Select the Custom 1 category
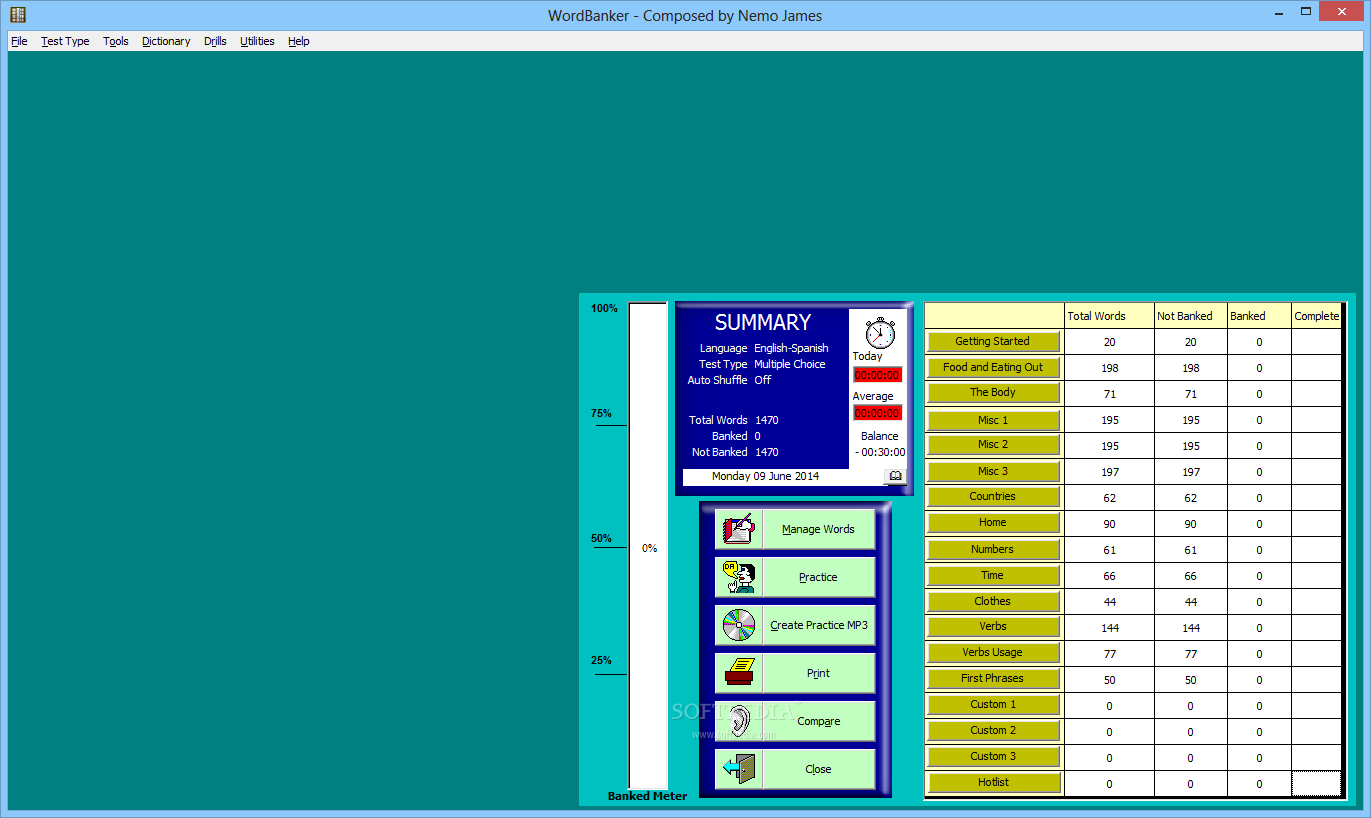Image resolution: width=1371 pixels, height=818 pixels. coord(993,705)
